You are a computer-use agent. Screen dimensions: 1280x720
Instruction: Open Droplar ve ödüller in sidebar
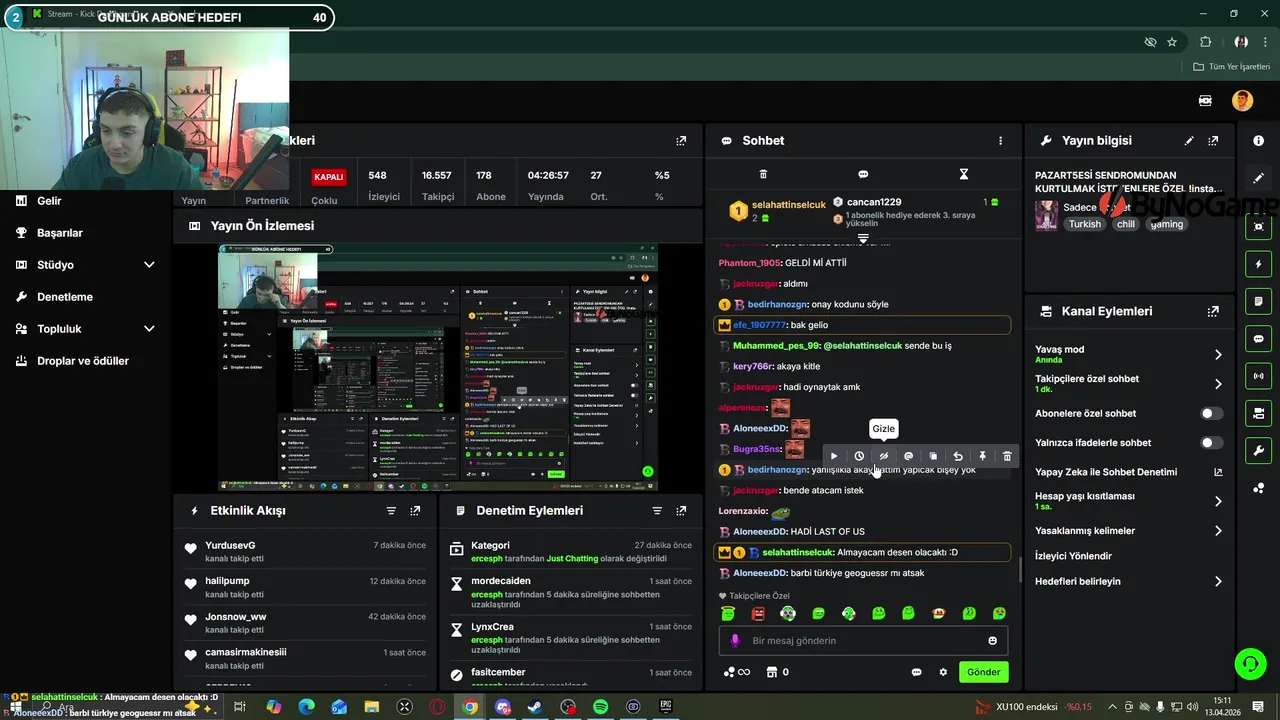[83, 361]
